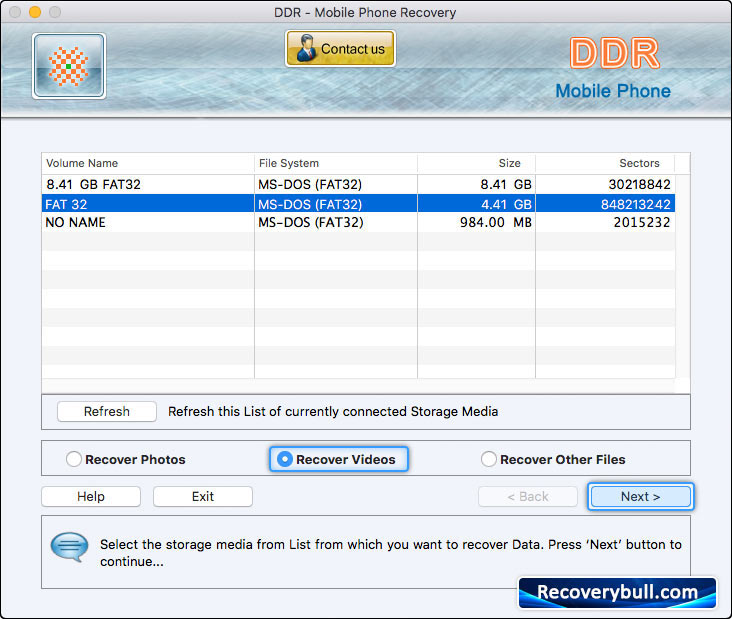Sort by the File System column header
This screenshot has height=619, width=732.
(x=336, y=163)
